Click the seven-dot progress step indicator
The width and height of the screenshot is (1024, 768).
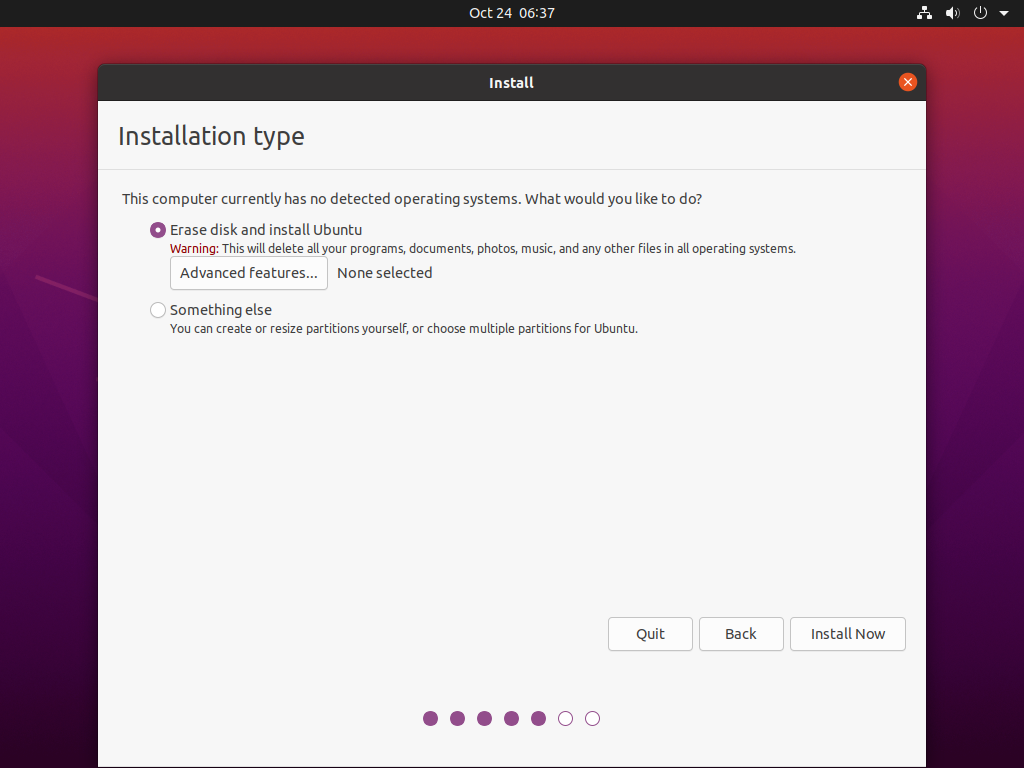[511, 718]
